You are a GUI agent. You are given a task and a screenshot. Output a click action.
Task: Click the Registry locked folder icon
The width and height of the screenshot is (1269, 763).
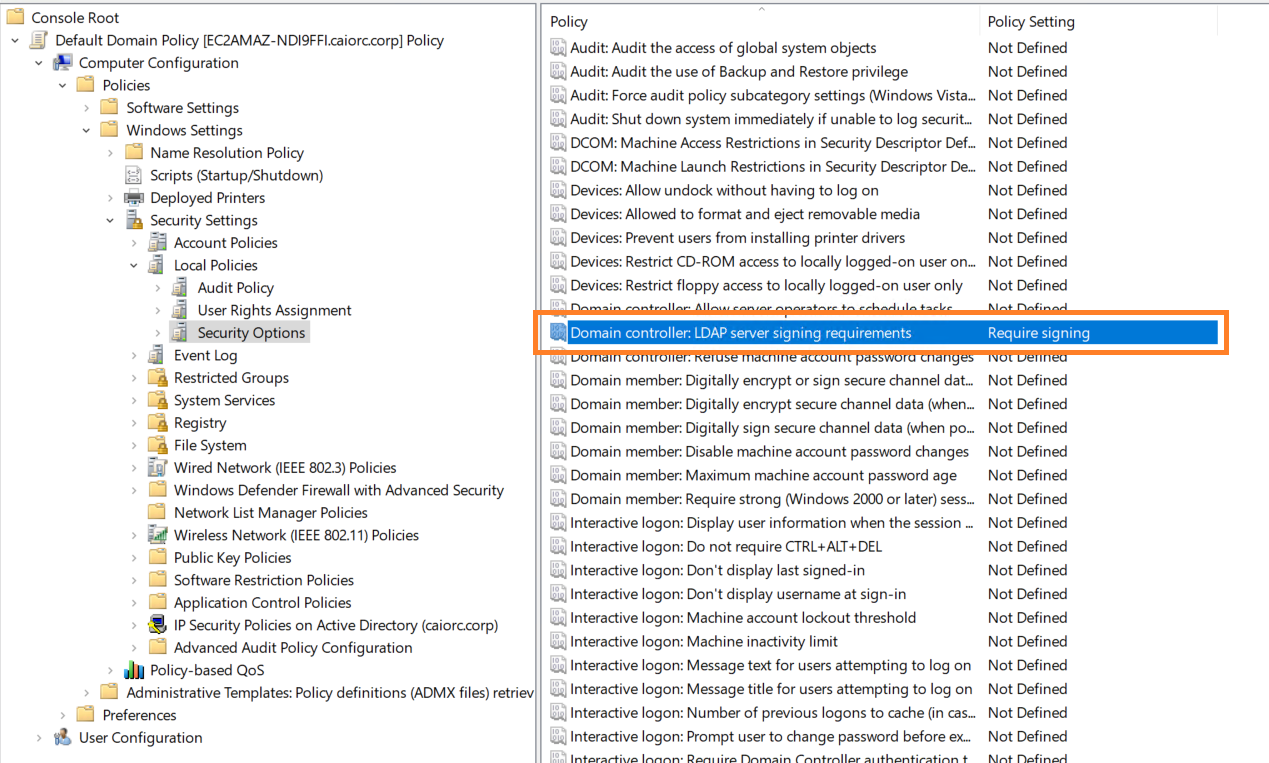click(157, 423)
